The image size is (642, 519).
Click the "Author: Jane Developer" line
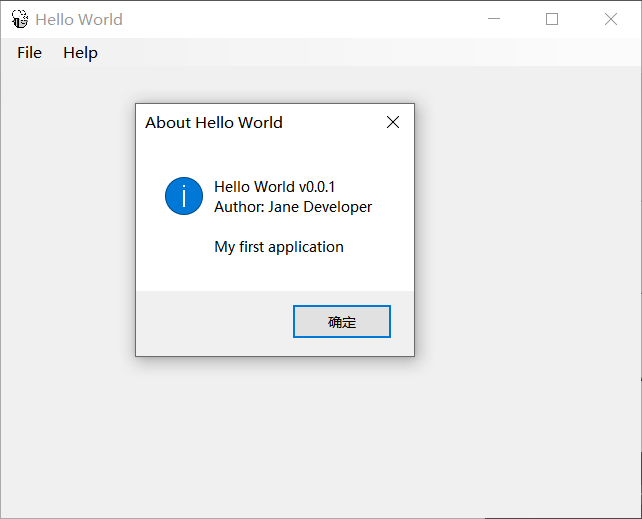tap(293, 207)
